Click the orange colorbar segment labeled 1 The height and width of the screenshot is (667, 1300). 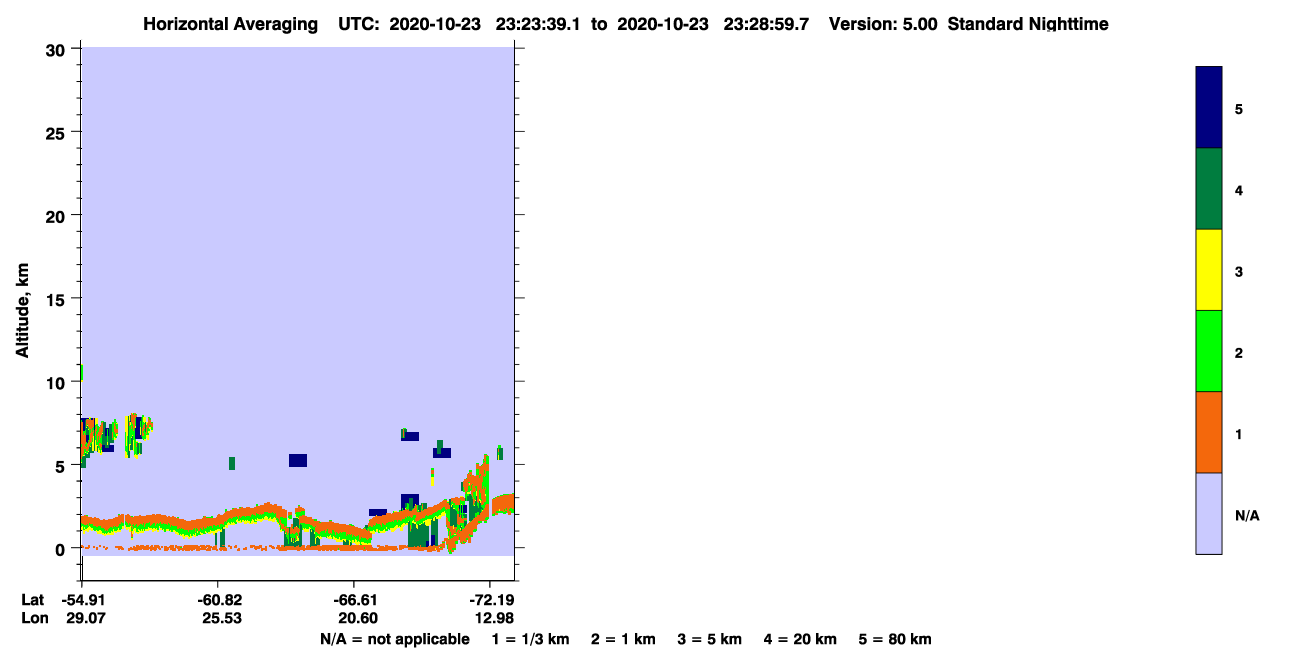(1209, 432)
